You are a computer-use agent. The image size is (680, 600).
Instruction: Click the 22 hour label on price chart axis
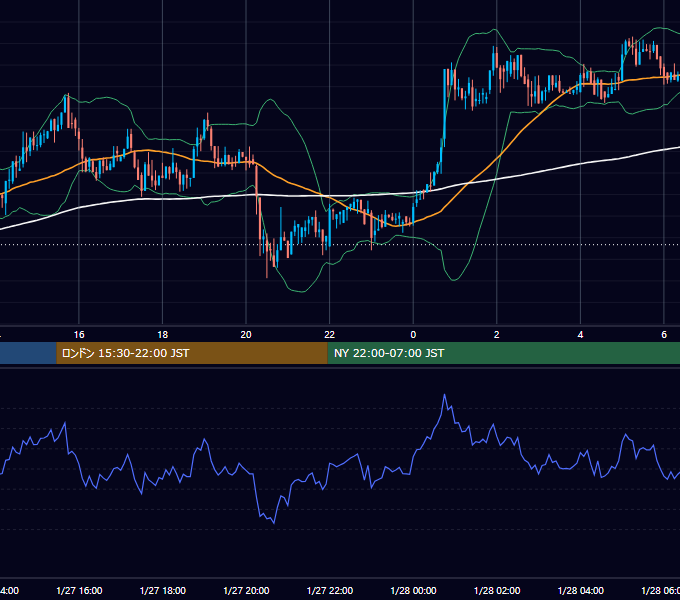pos(330,335)
